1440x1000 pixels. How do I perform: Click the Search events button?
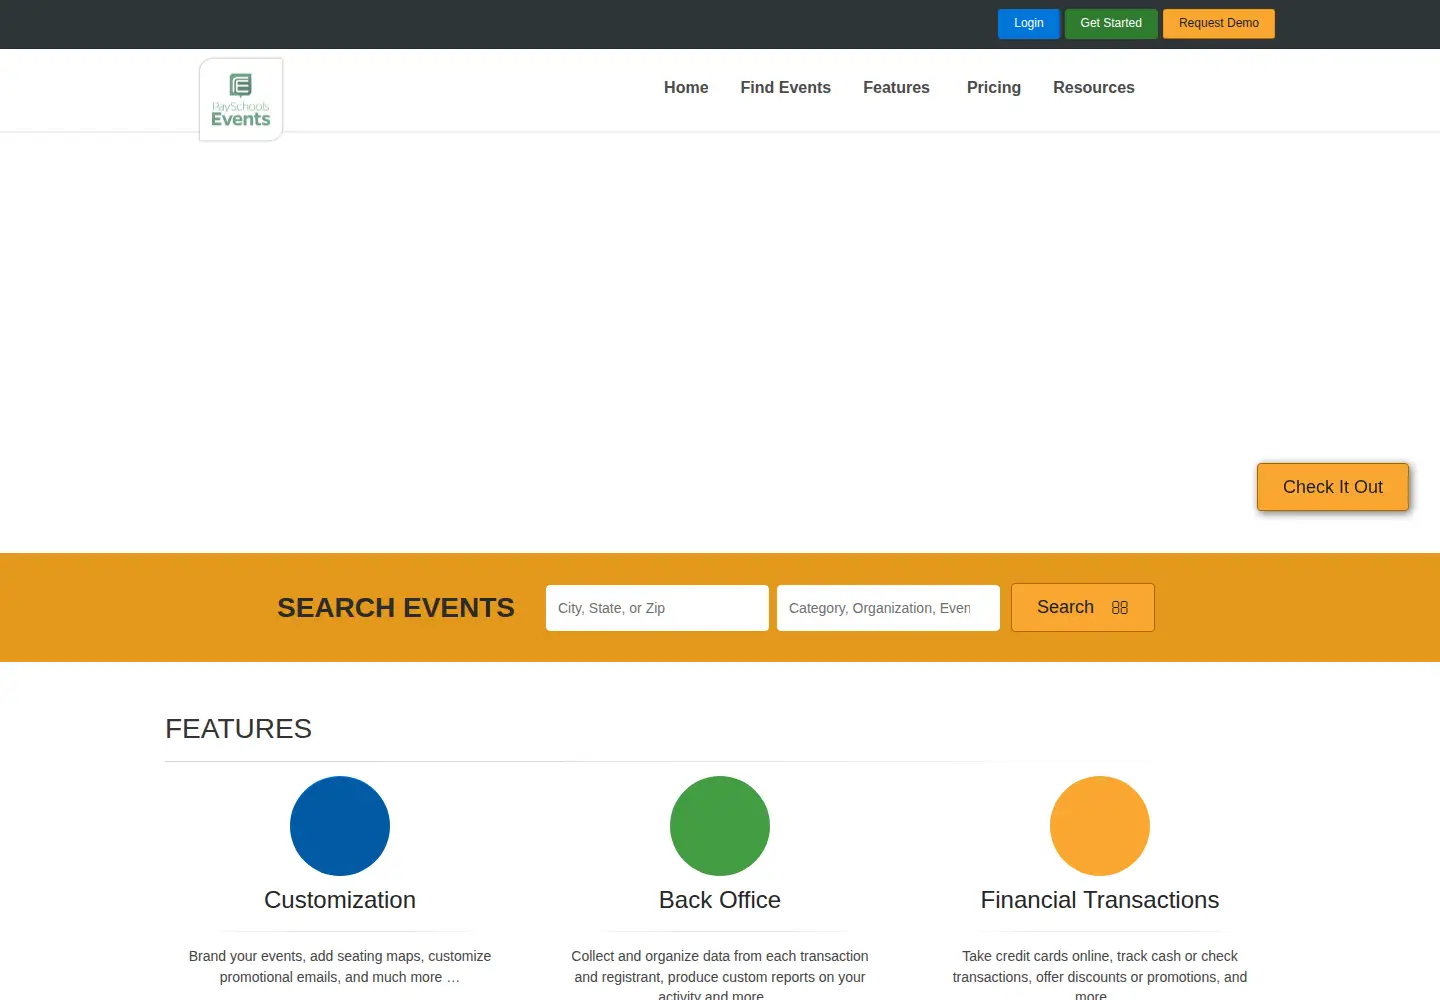point(1083,607)
